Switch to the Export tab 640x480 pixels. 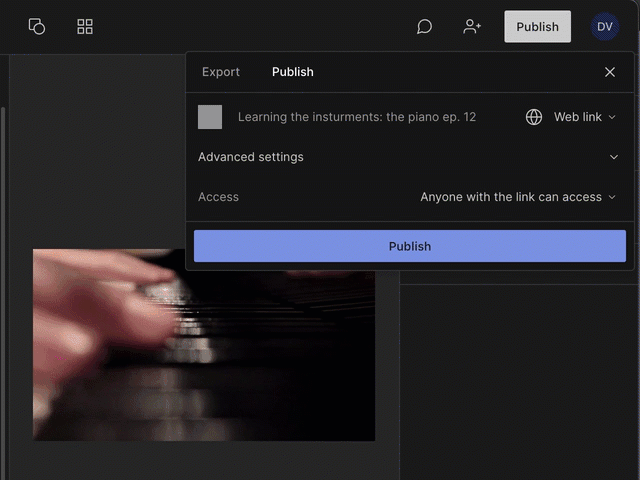(221, 72)
